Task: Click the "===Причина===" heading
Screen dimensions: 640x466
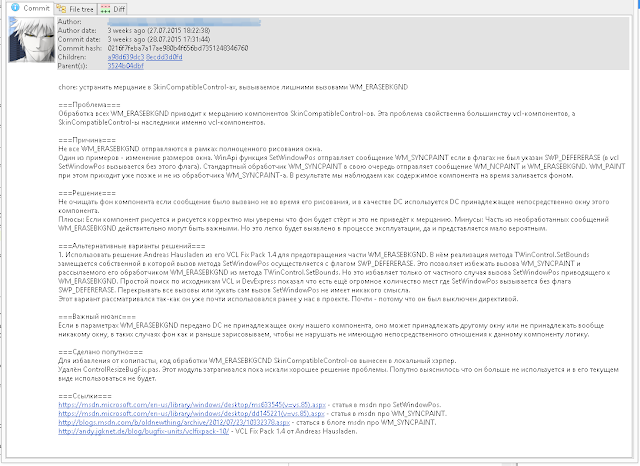Action: pyautogui.click(x=87, y=140)
